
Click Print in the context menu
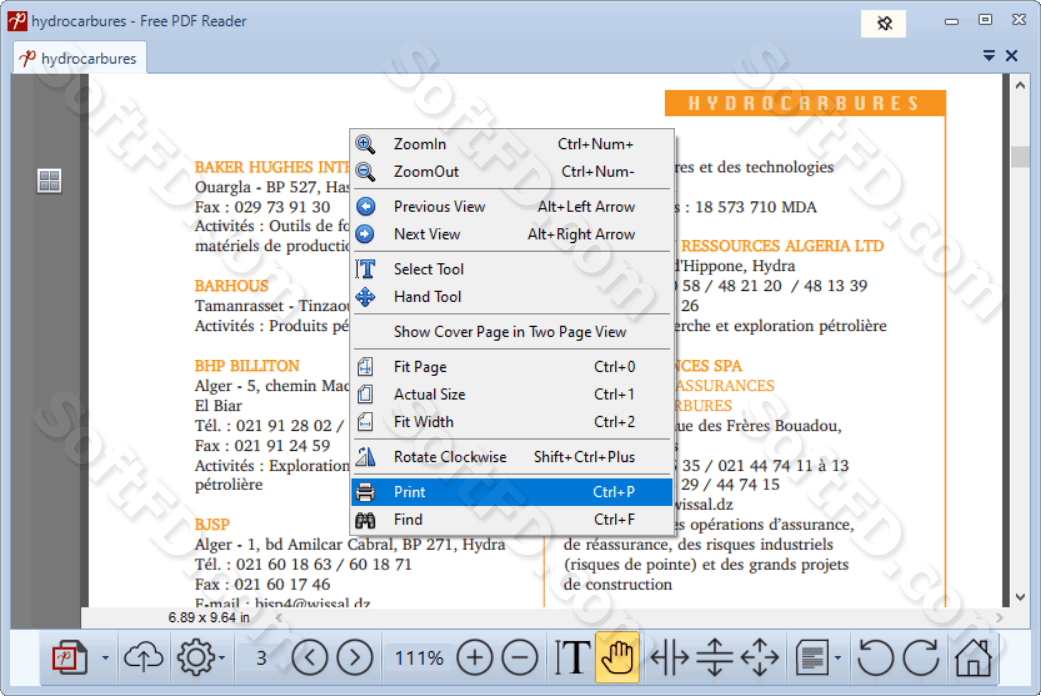coord(512,492)
